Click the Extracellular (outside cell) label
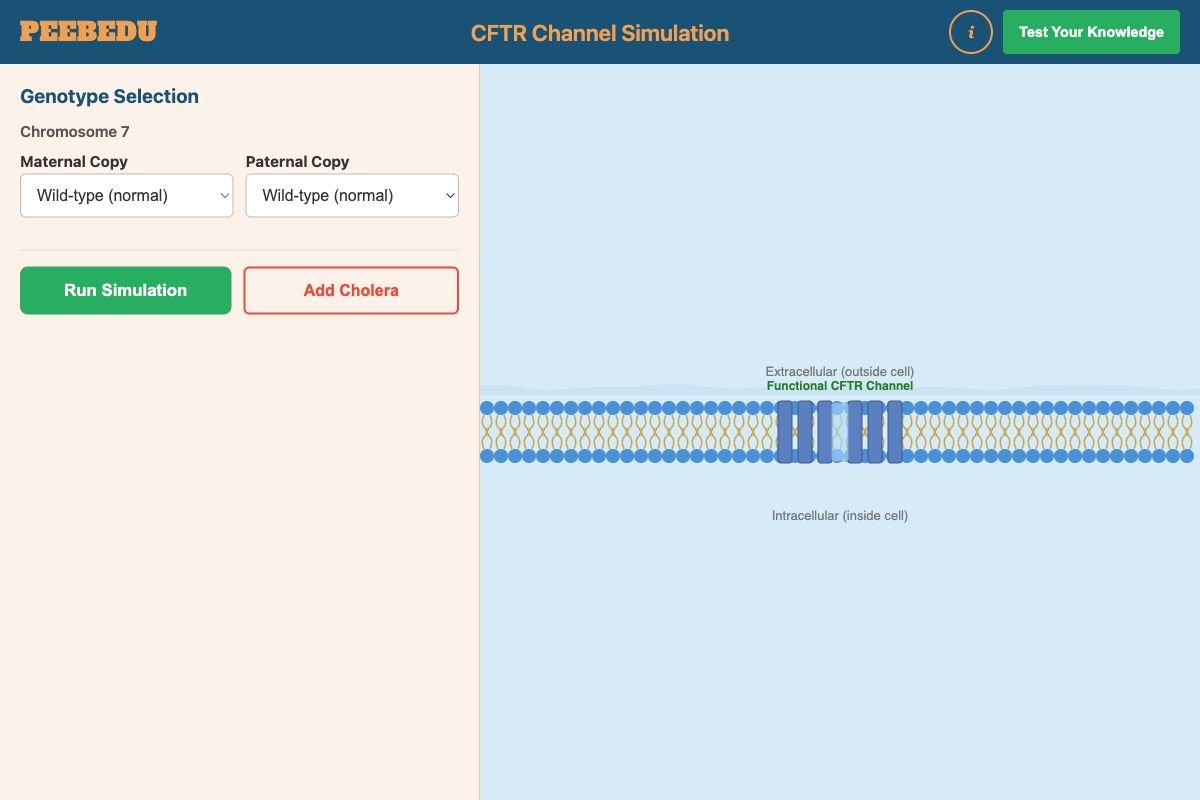The height and width of the screenshot is (800, 1200). click(x=840, y=371)
